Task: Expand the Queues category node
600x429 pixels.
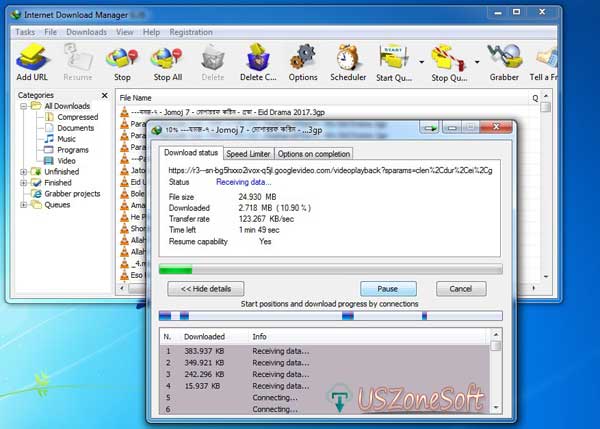Action: [x=24, y=205]
